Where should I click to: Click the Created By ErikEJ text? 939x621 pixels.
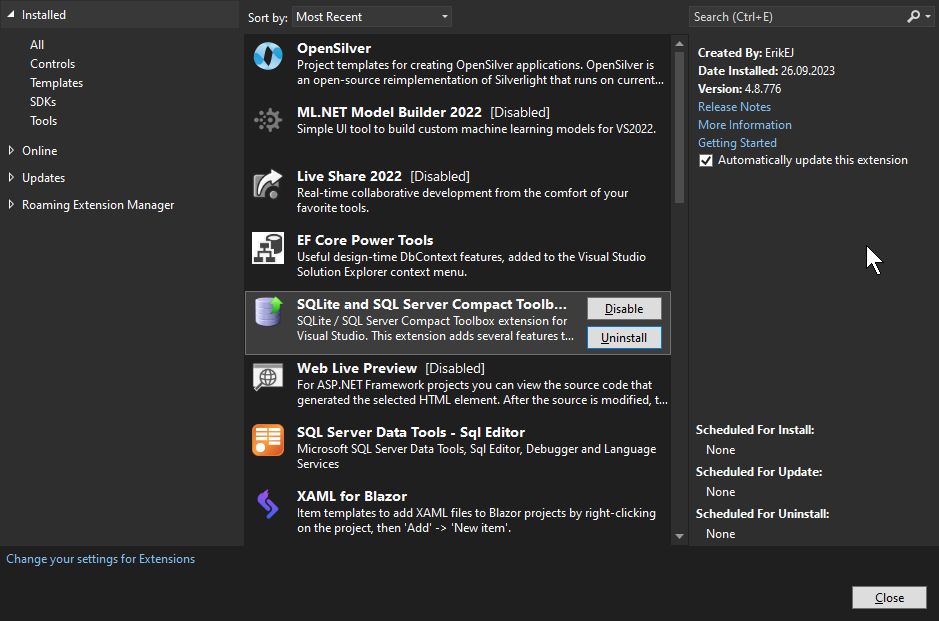[746, 53]
